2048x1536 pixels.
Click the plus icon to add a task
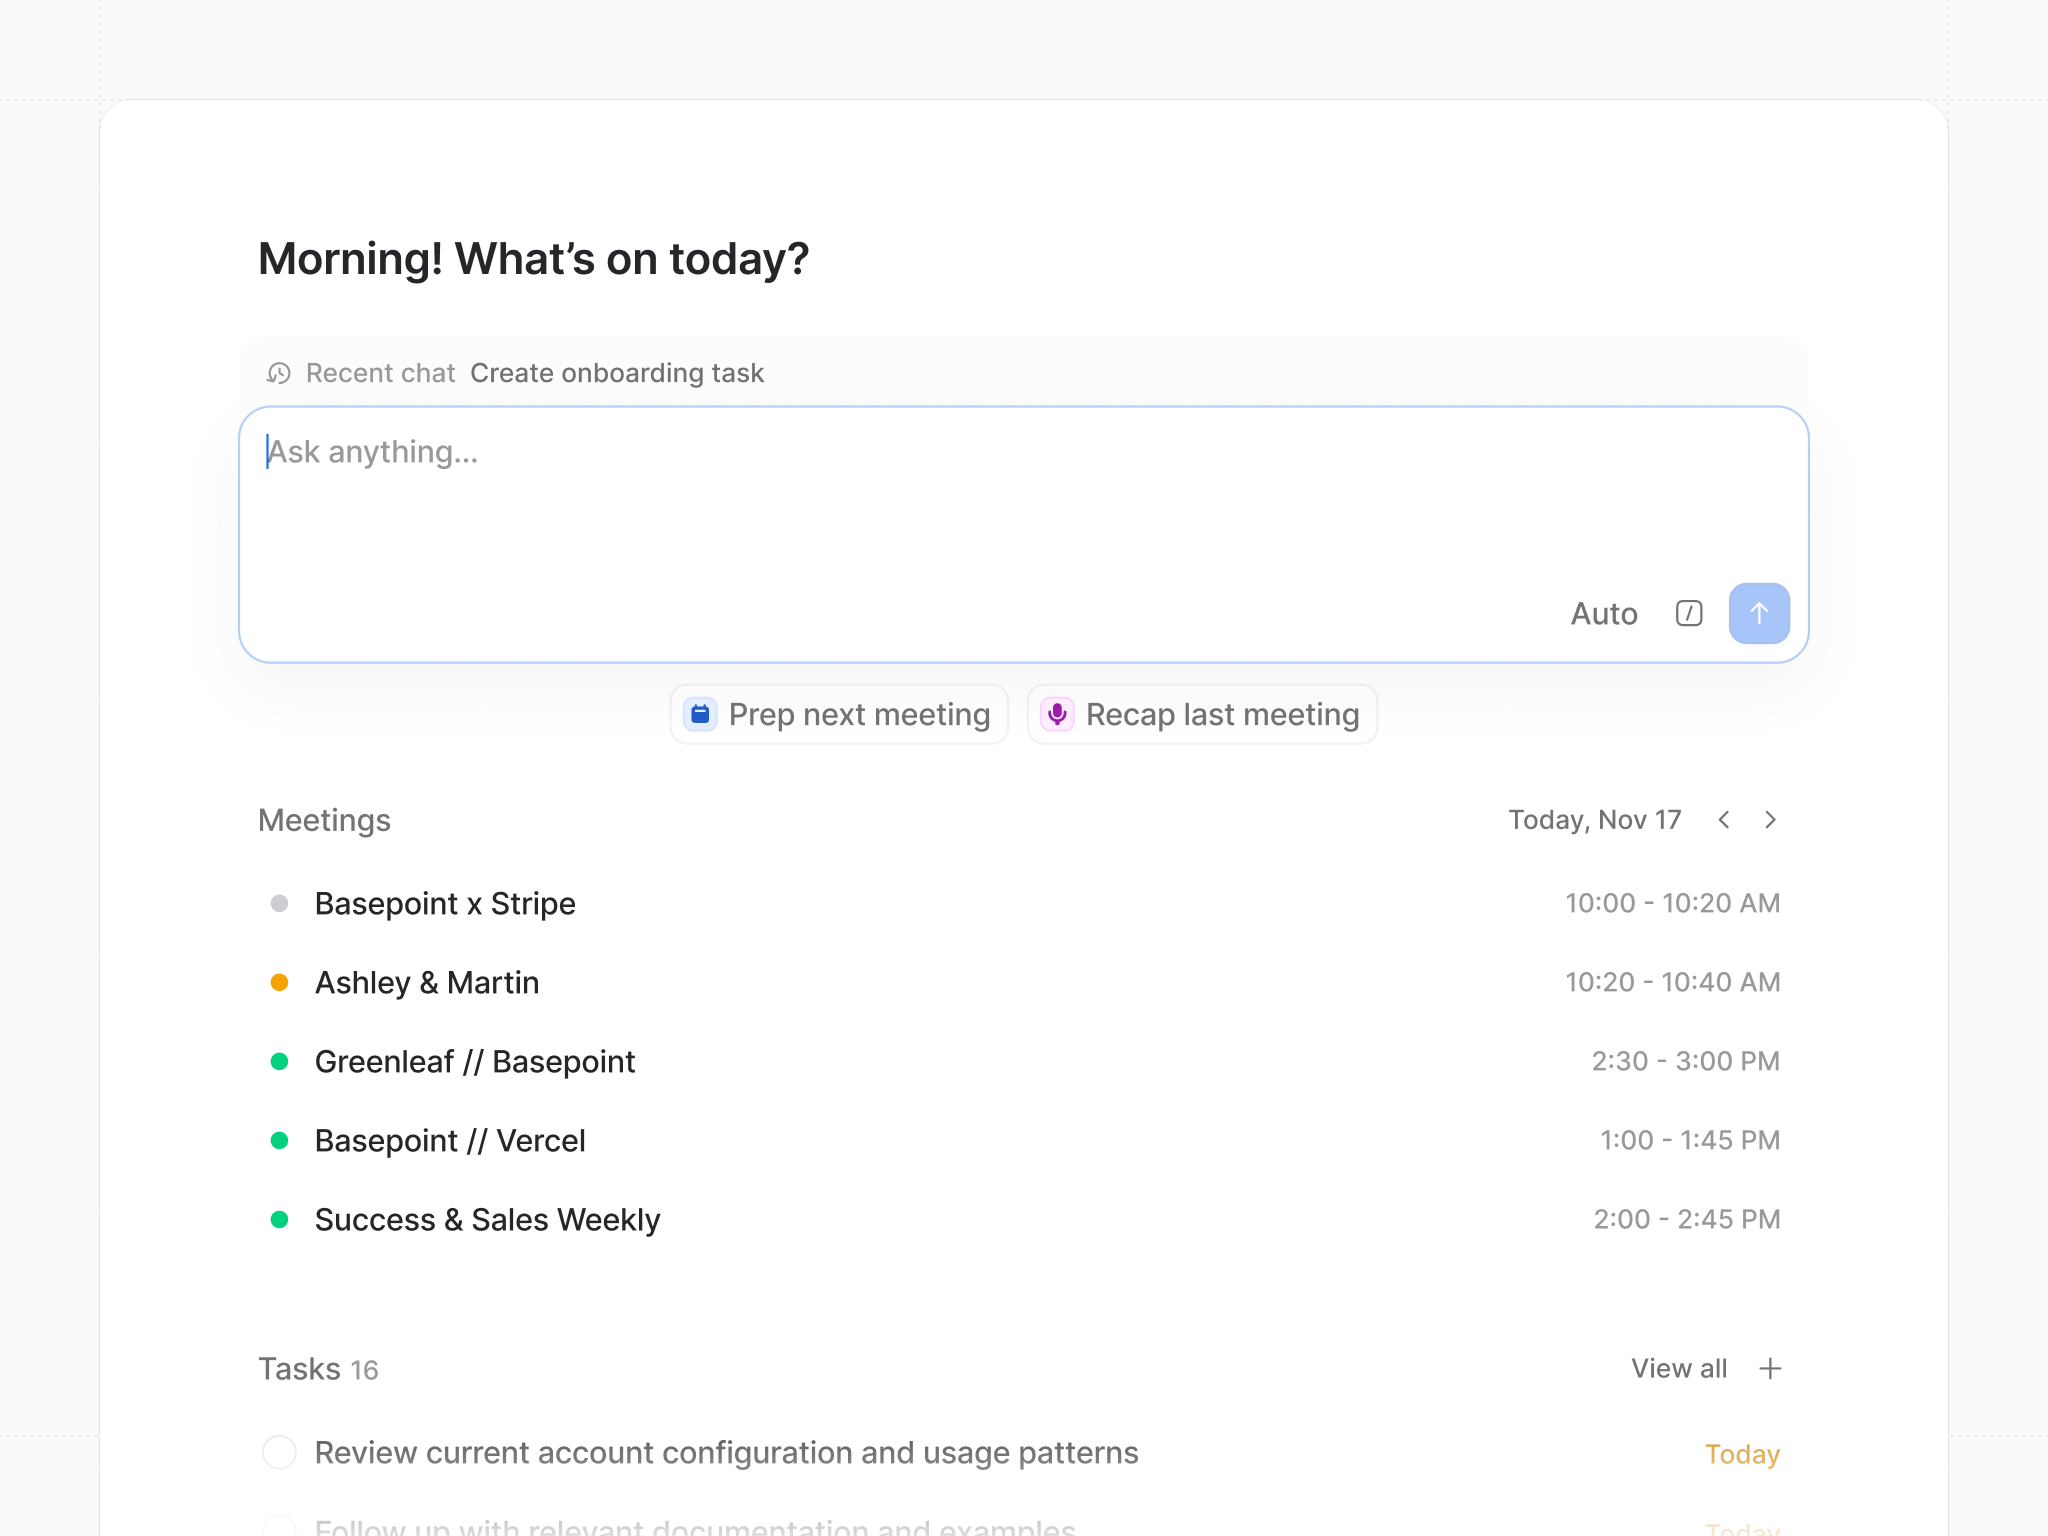click(1771, 1368)
